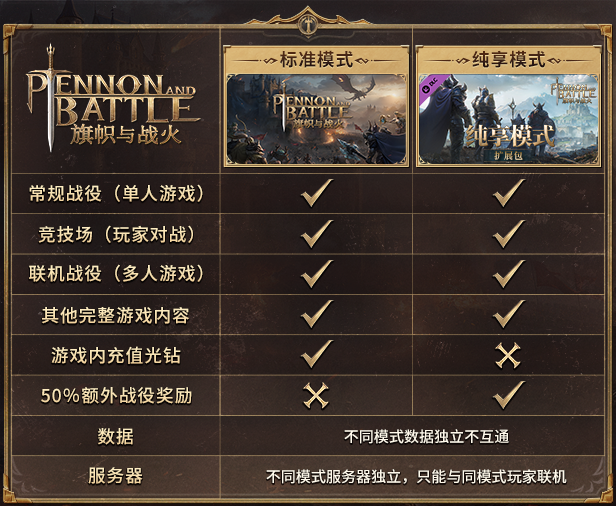
Task: Click the Pennon and Battle sword logo
Action: tap(113, 97)
